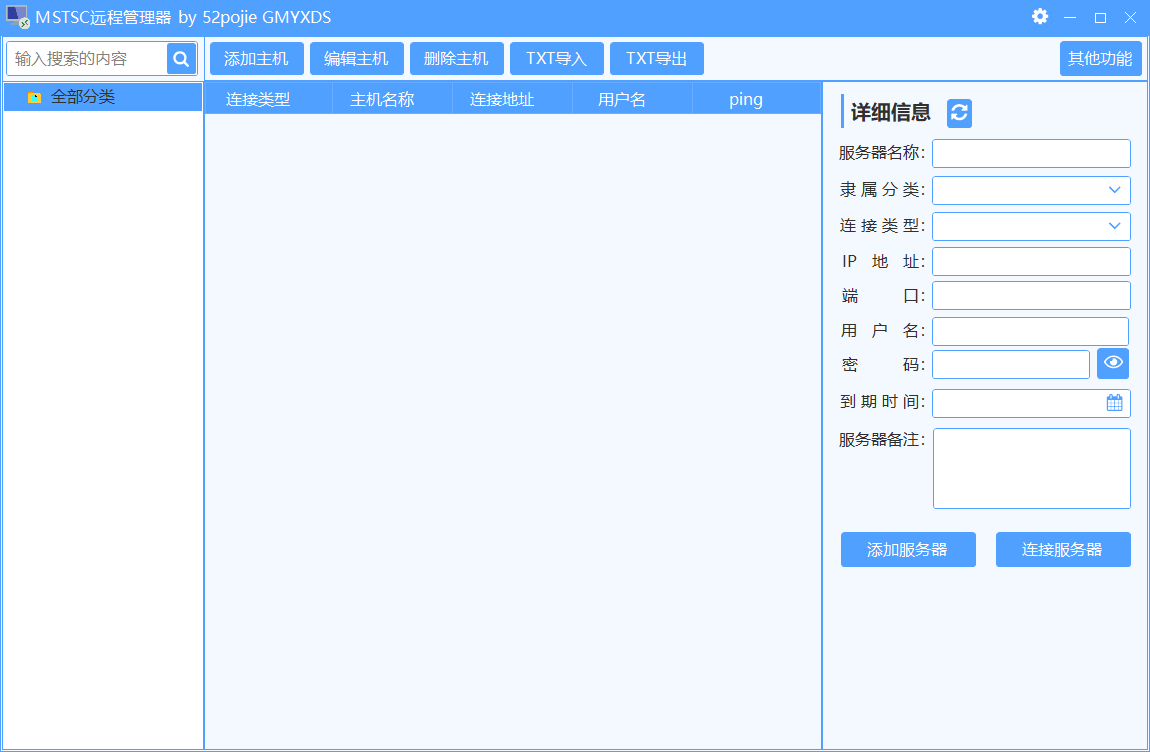Click the 添加主机 button
Viewport: 1150px width, 752px height.
coord(257,59)
